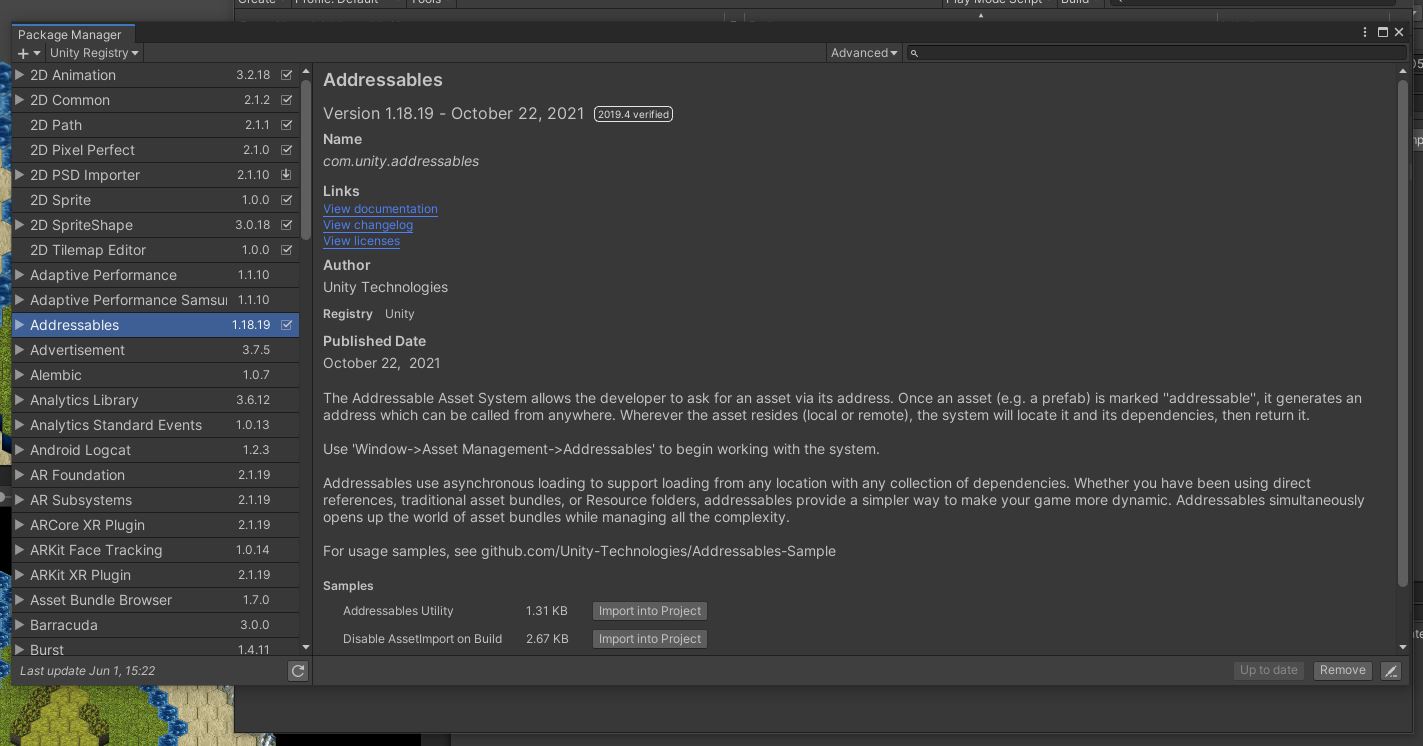Image resolution: width=1423 pixels, height=746 pixels.
Task: Expand versions of 2D Common package
Action: tap(19, 100)
